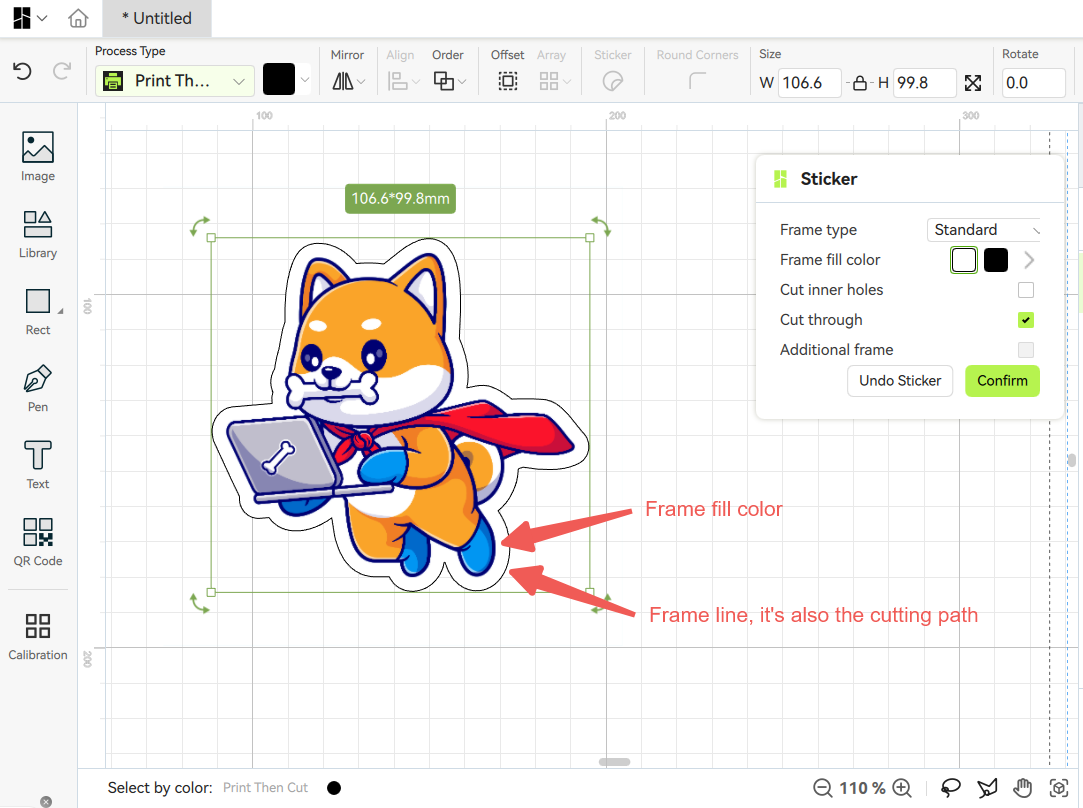This screenshot has height=808, width=1083.
Task: Choose black frame fill color
Action: pos(995,260)
